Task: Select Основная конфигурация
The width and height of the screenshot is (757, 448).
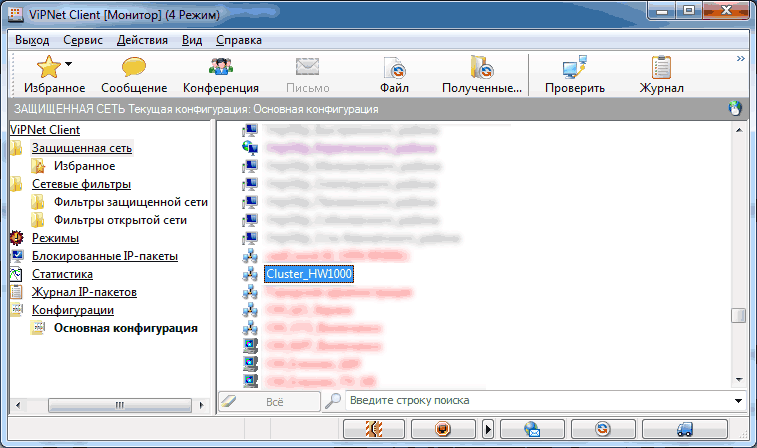Action: tap(126, 328)
